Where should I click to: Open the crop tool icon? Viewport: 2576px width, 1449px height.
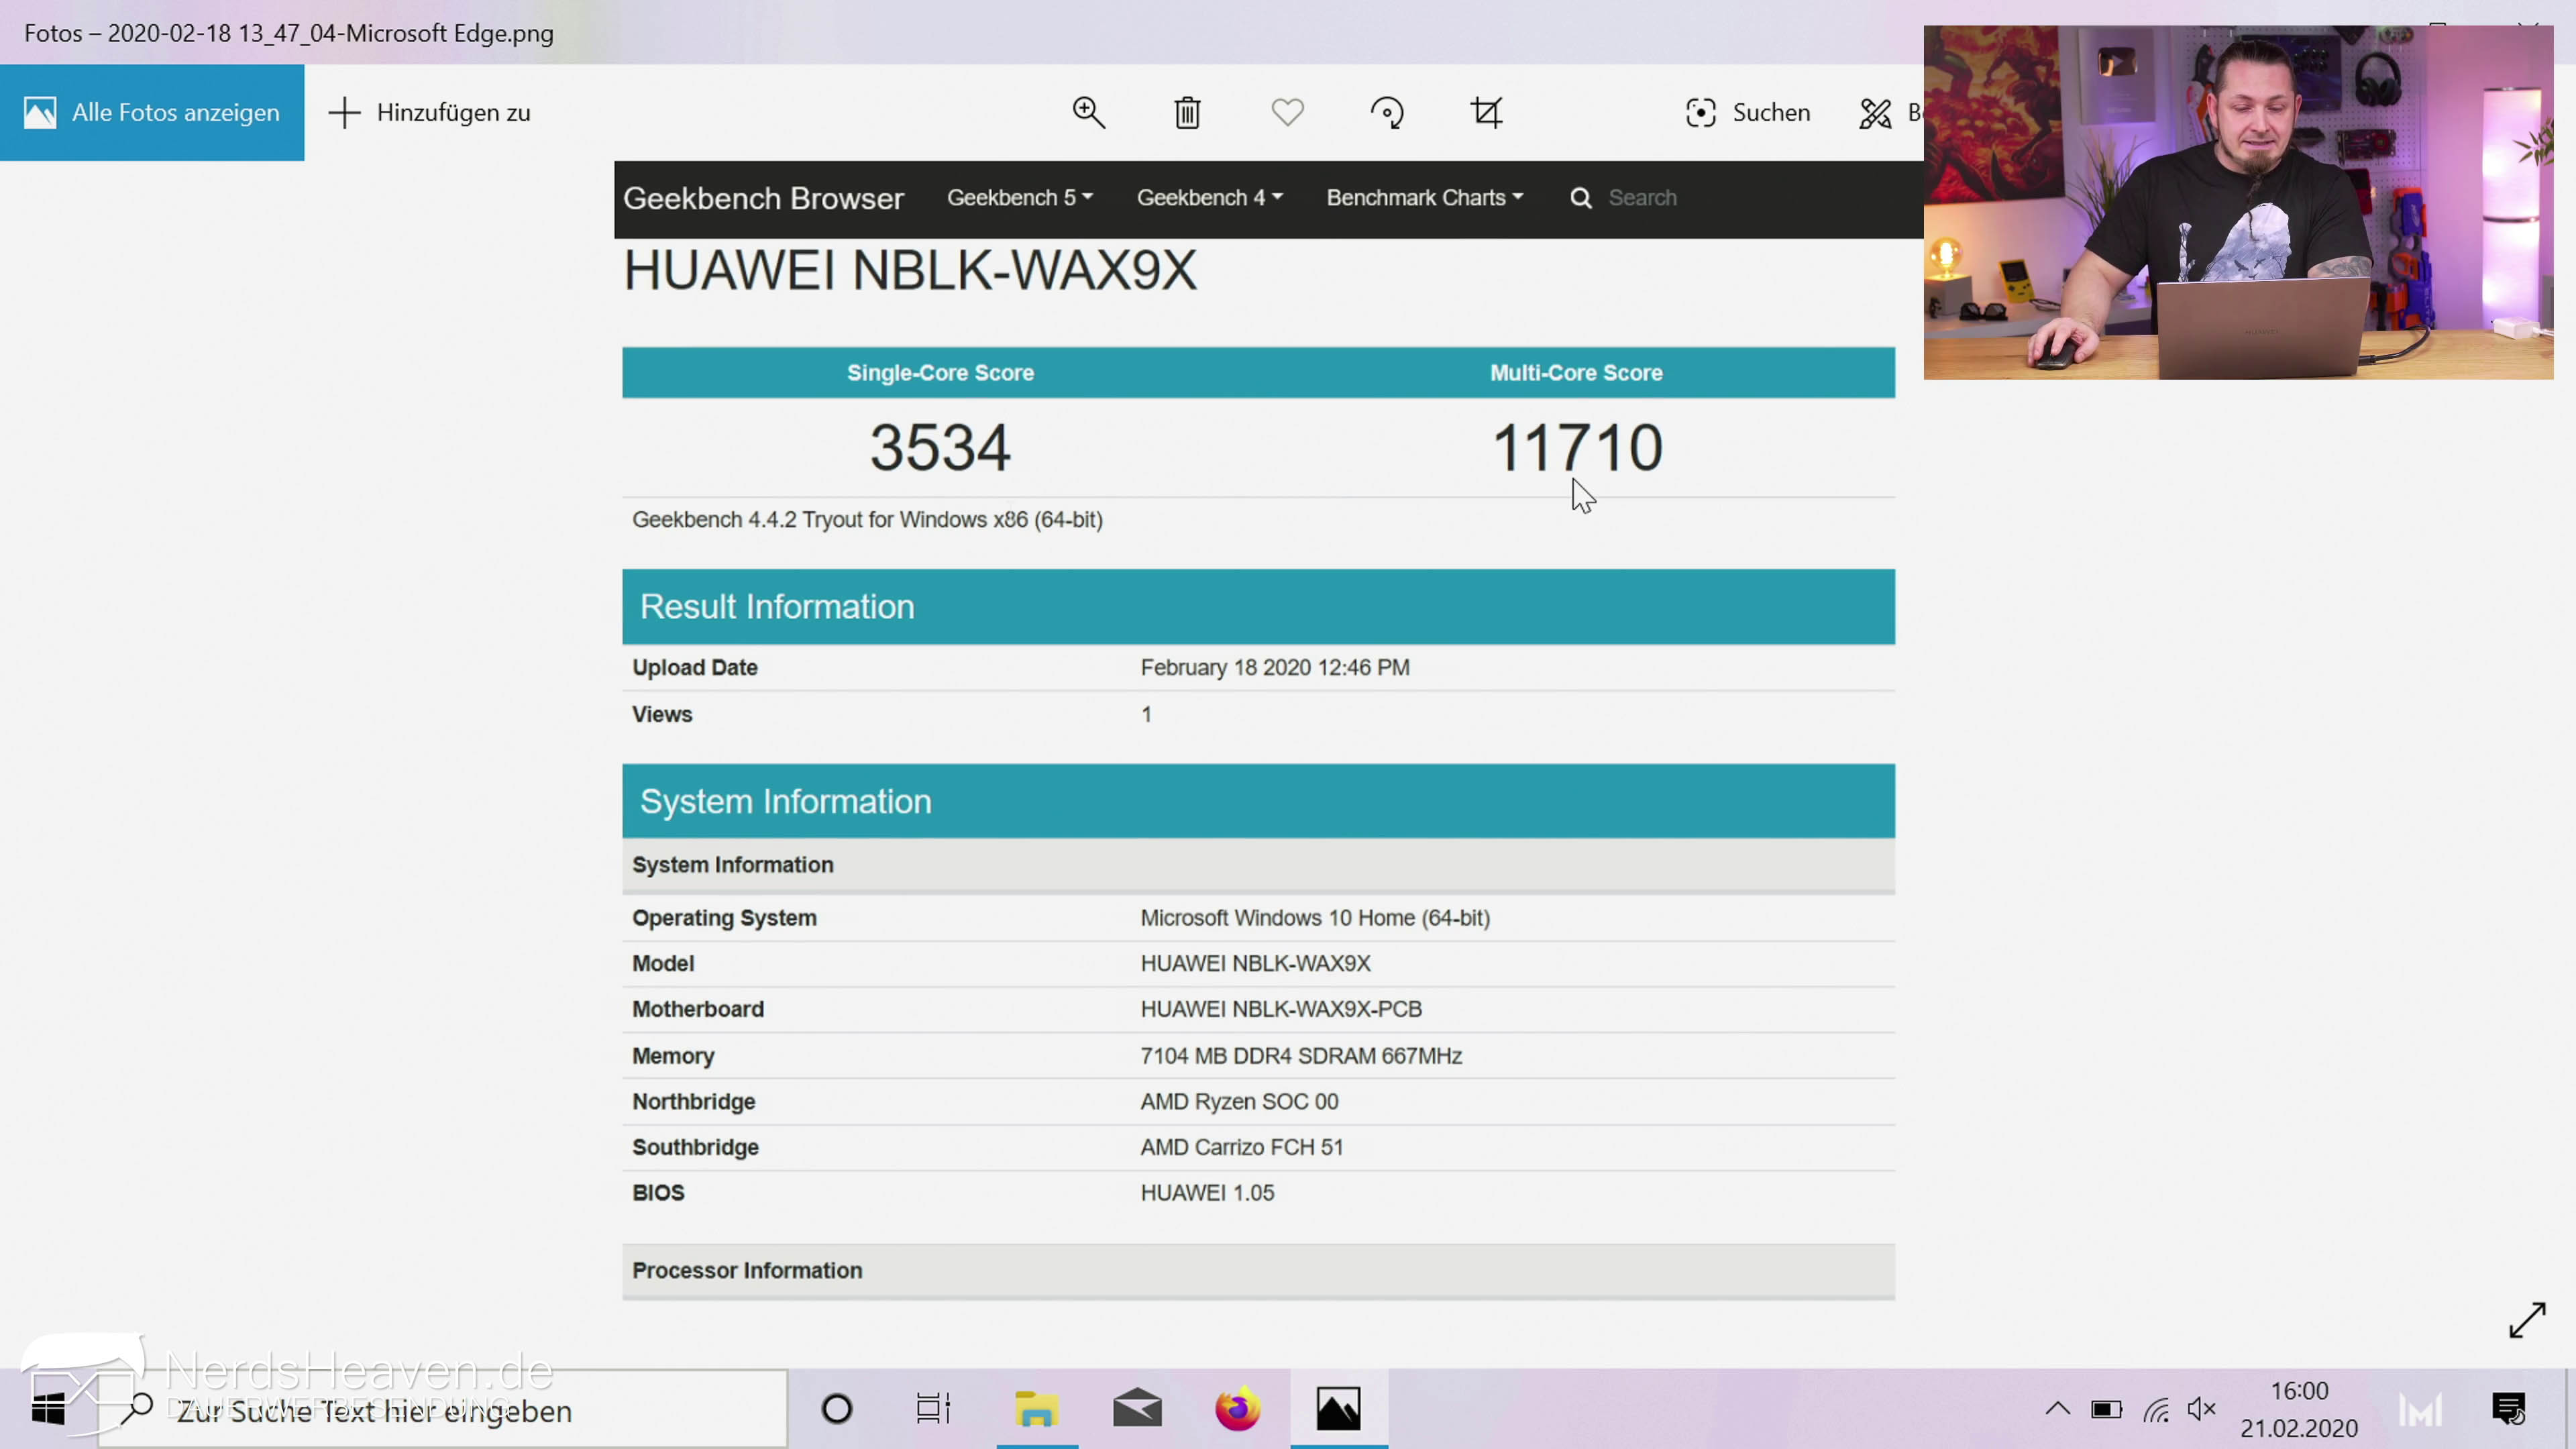(1487, 112)
